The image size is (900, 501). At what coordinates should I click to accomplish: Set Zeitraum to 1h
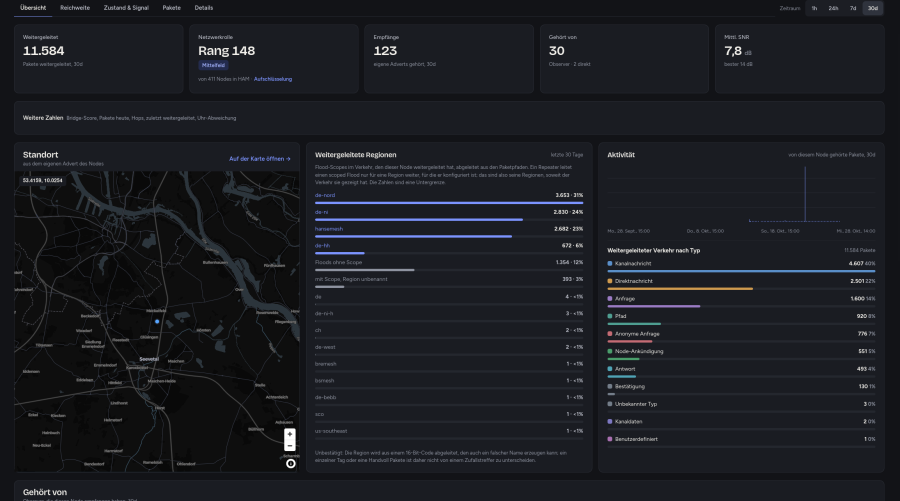814,8
